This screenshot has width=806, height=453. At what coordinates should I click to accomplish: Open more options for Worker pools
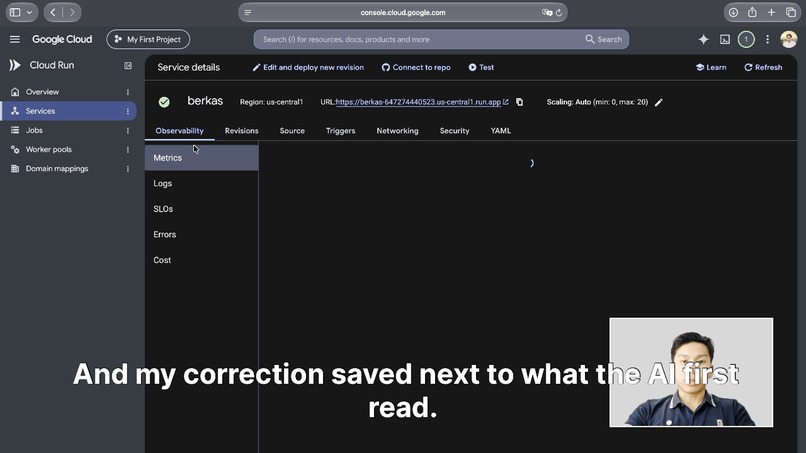tap(128, 150)
